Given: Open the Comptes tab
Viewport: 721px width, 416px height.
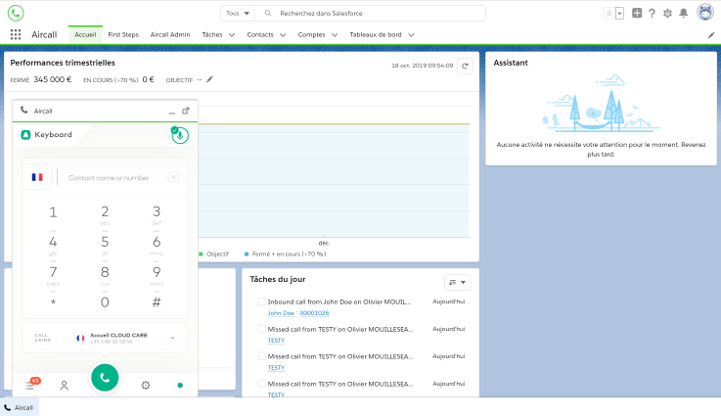Looking at the screenshot, I should coord(311,35).
